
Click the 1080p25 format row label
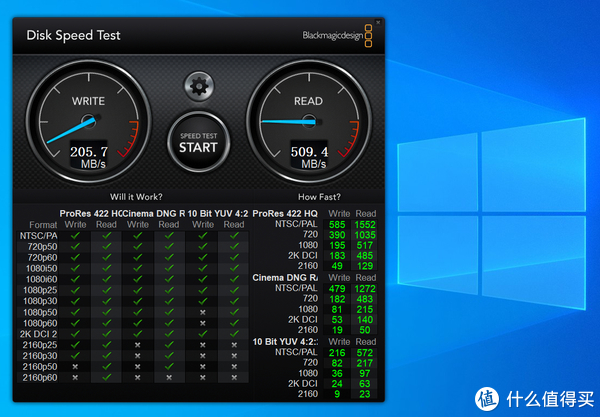tap(40, 290)
